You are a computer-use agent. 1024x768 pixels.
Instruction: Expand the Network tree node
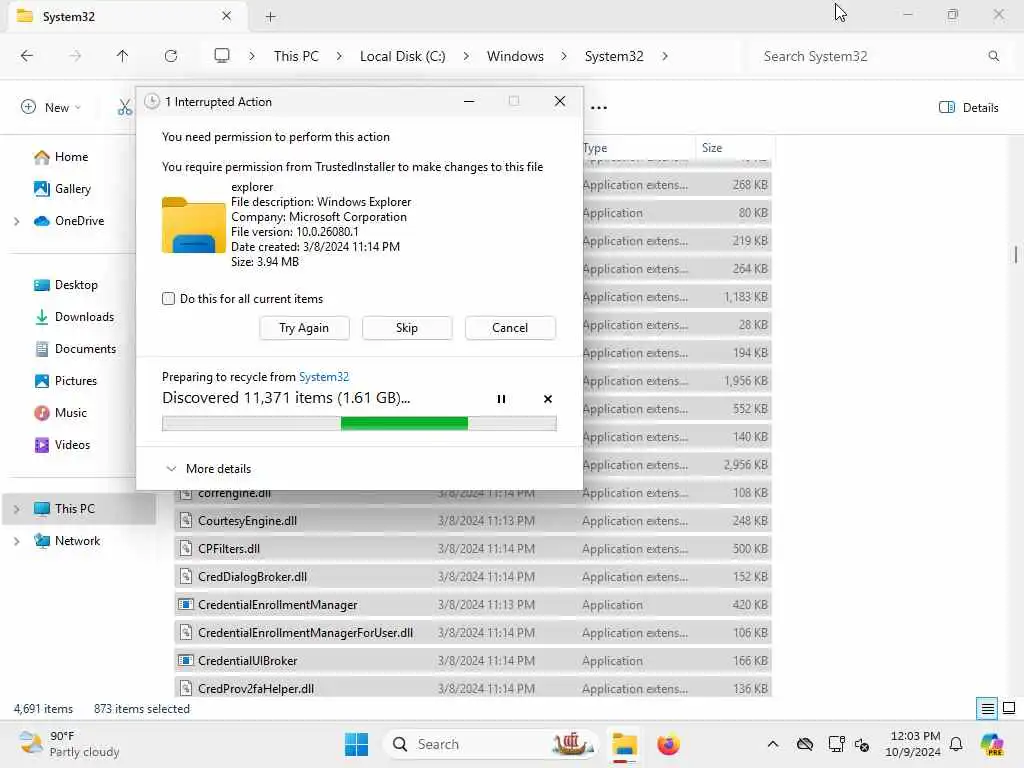(x=16, y=541)
